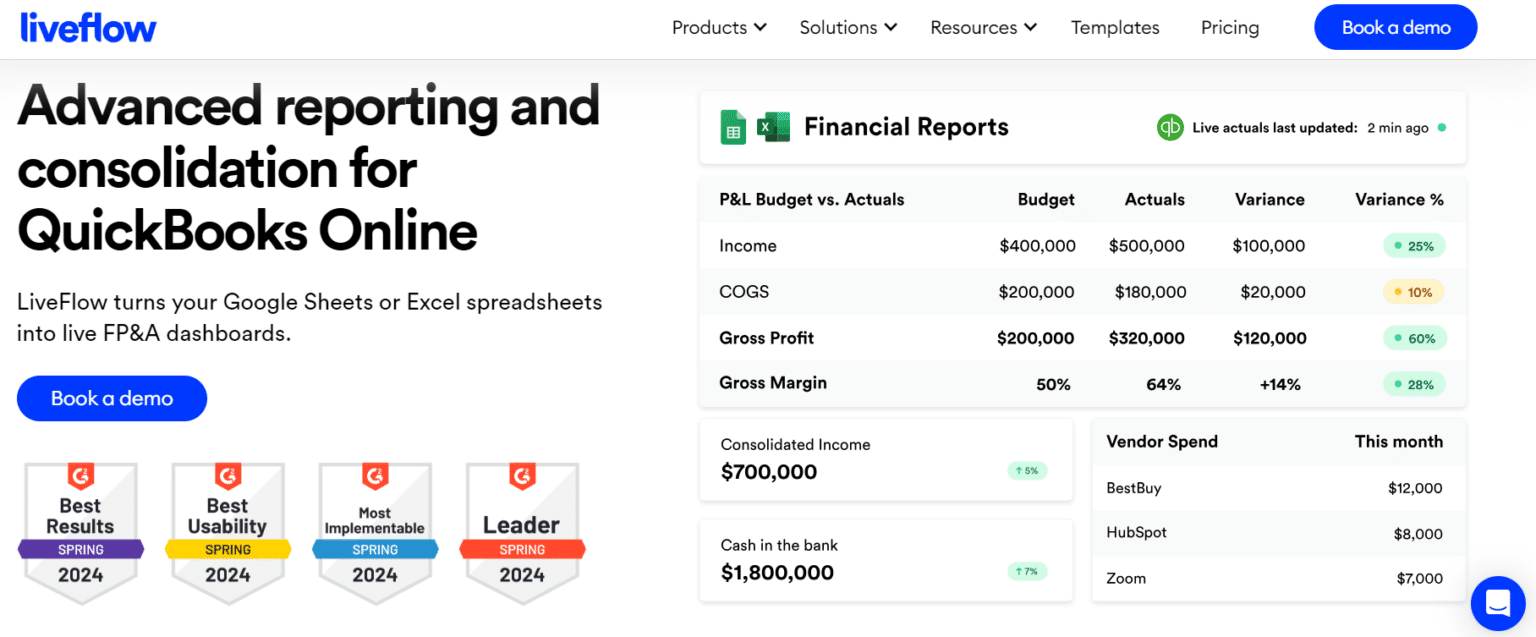The image size is (1536, 637).
Task: Click the QuickBooks green logo icon
Action: (x=1170, y=128)
